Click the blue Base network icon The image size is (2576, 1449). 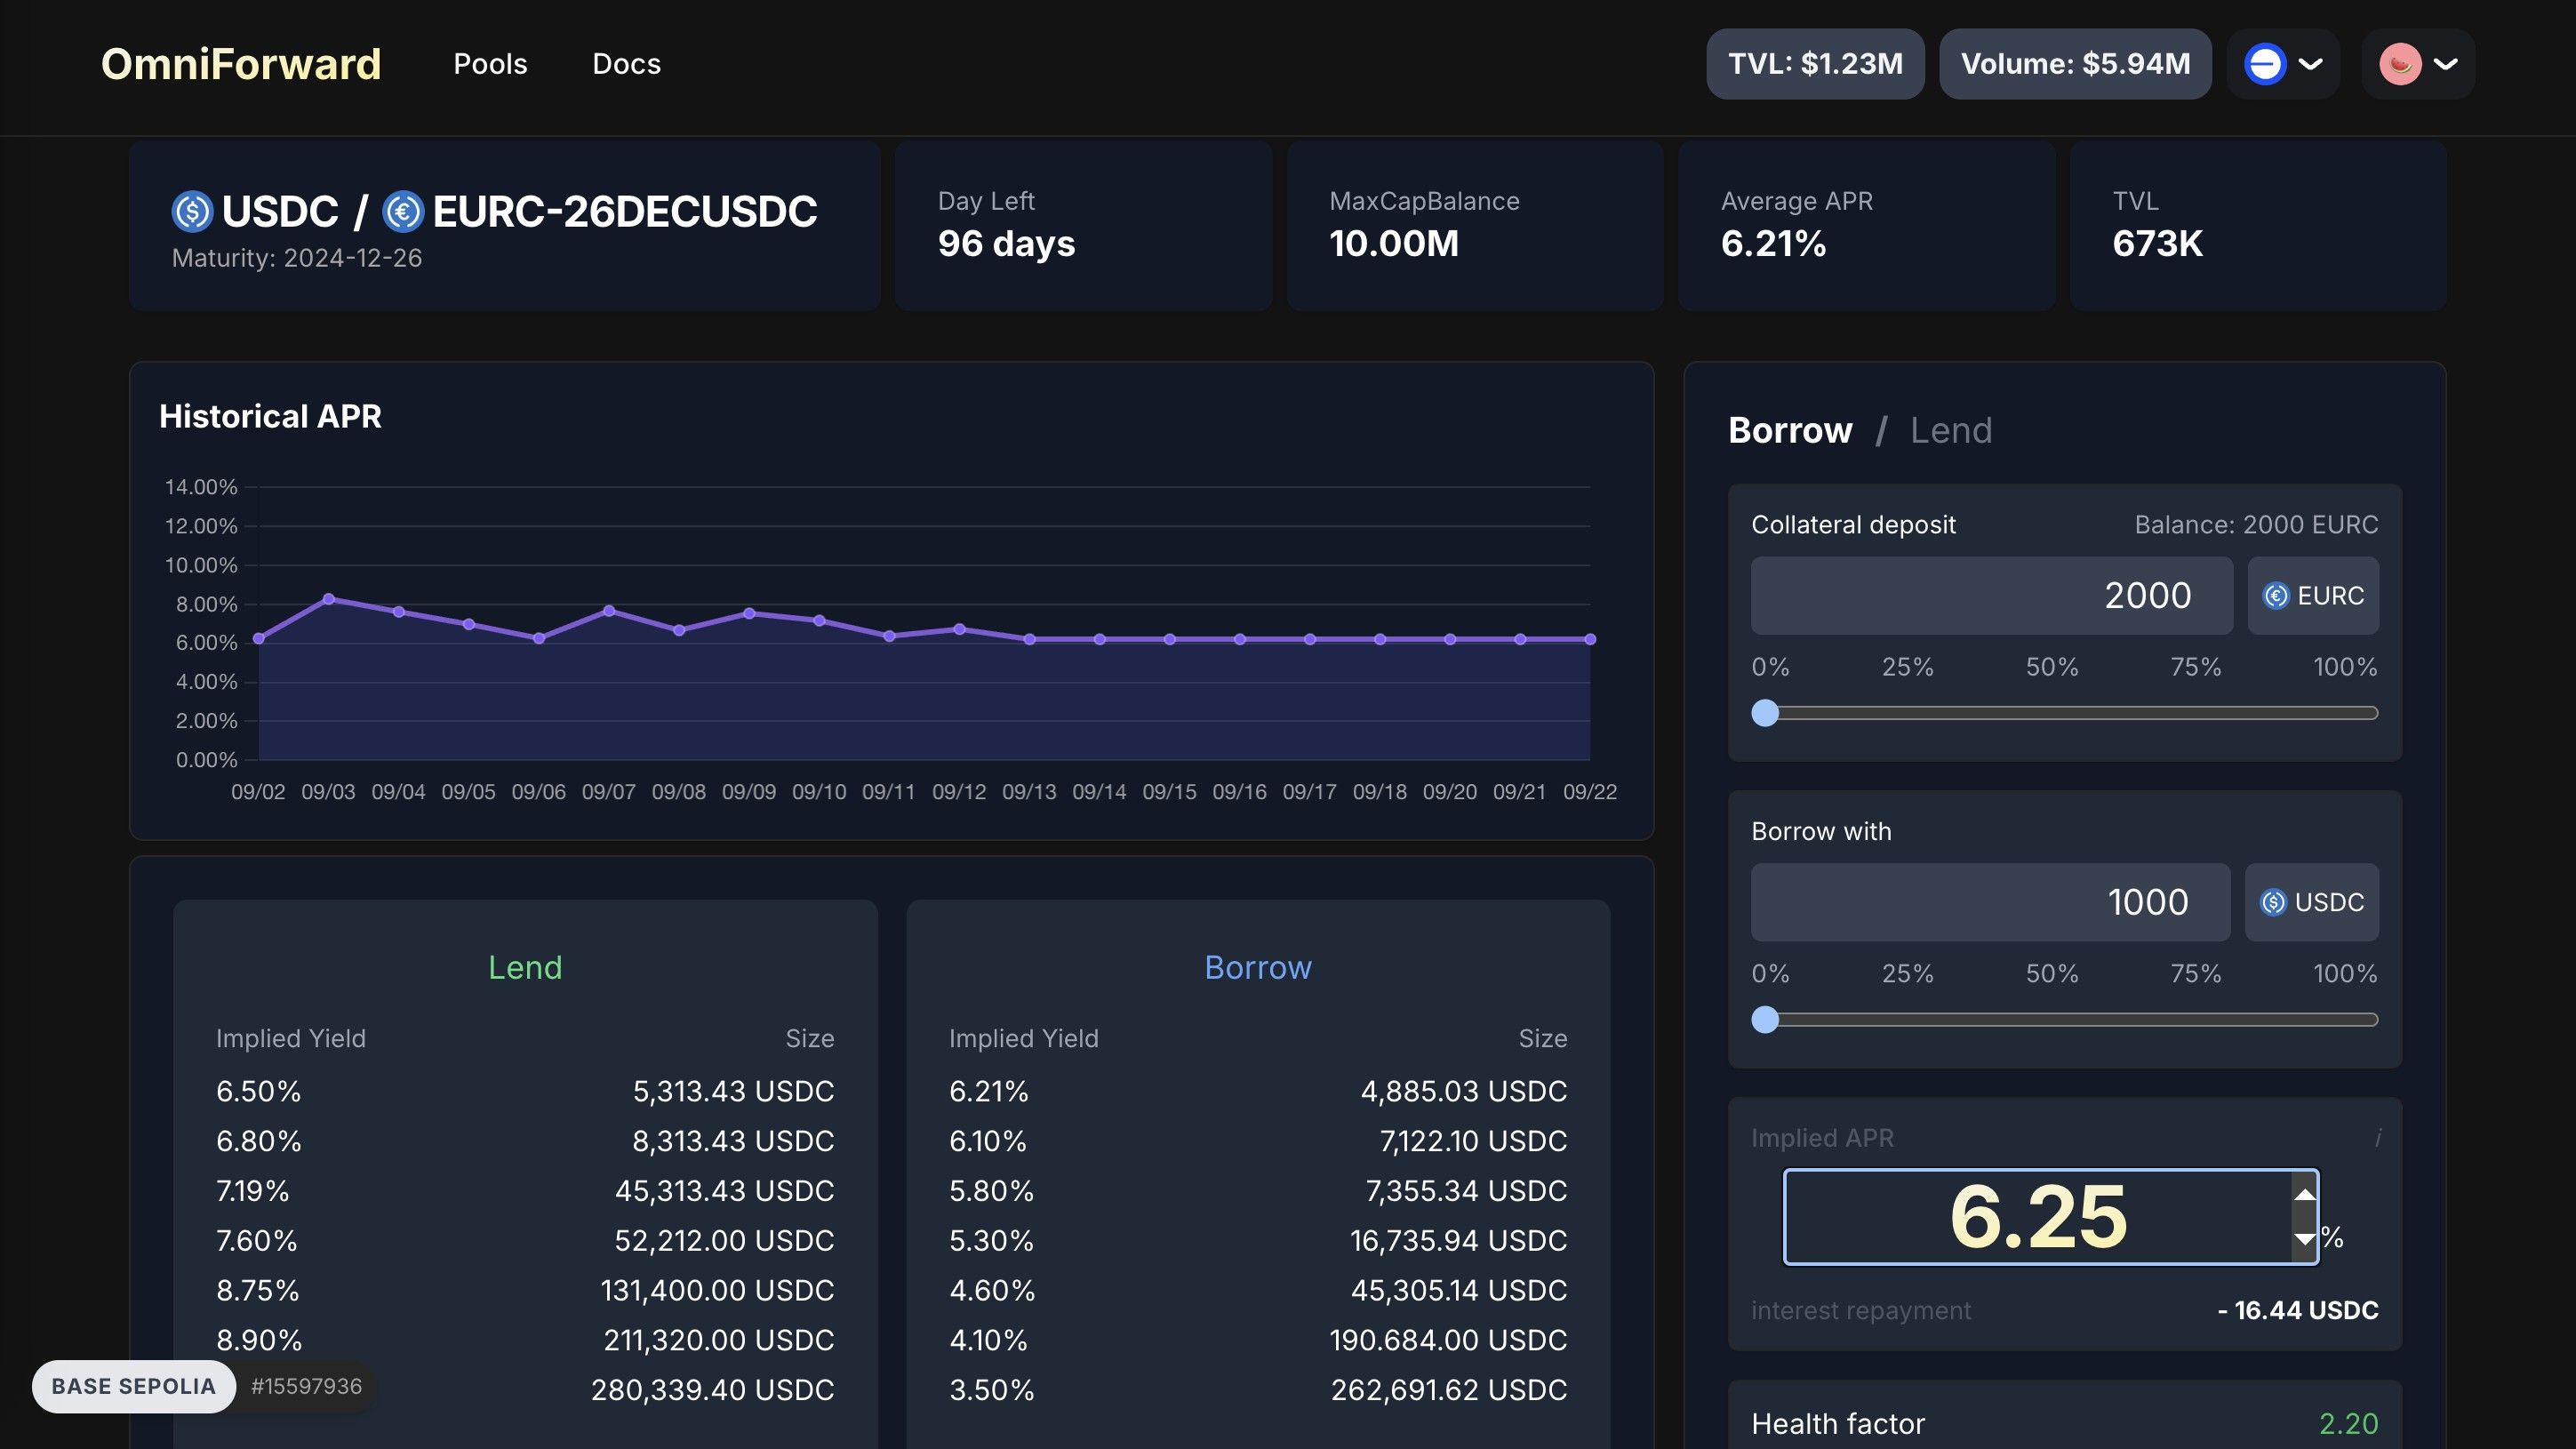[2265, 64]
